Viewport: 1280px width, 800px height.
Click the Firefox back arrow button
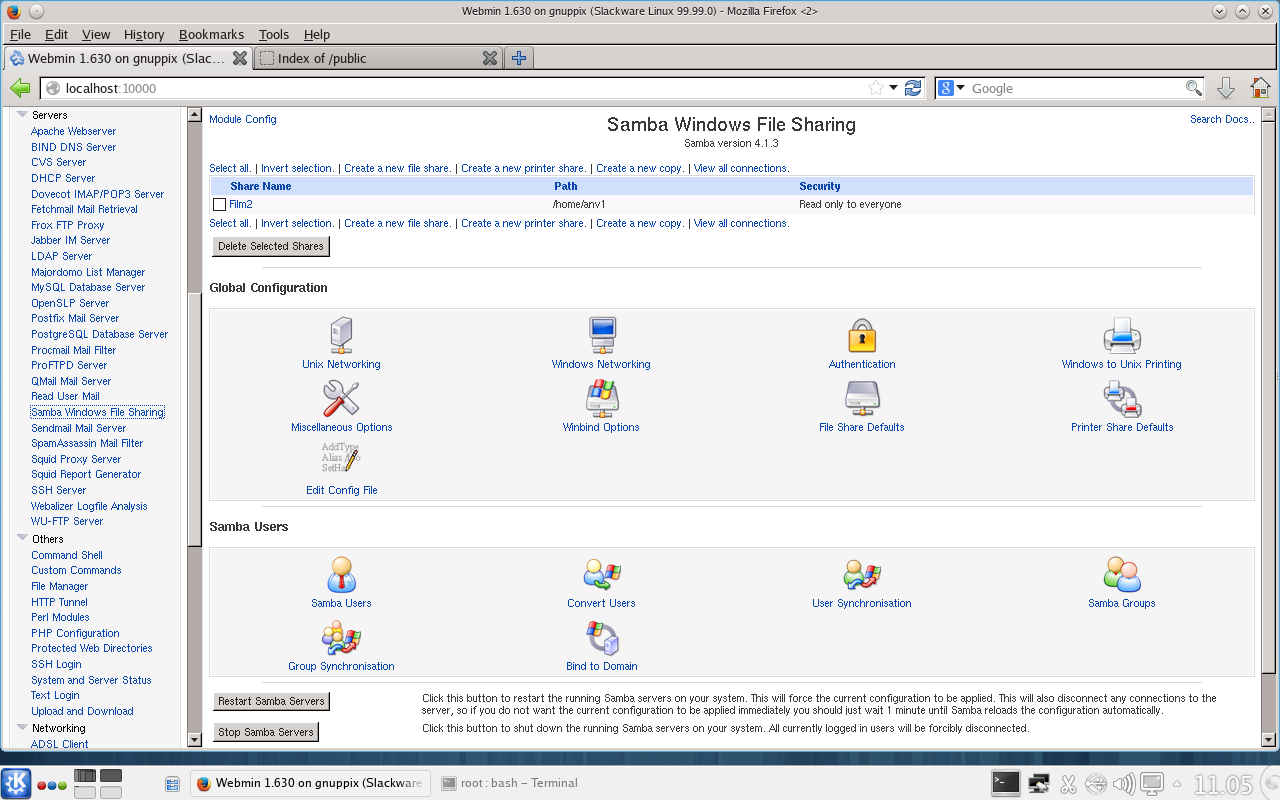pyautogui.click(x=20, y=88)
